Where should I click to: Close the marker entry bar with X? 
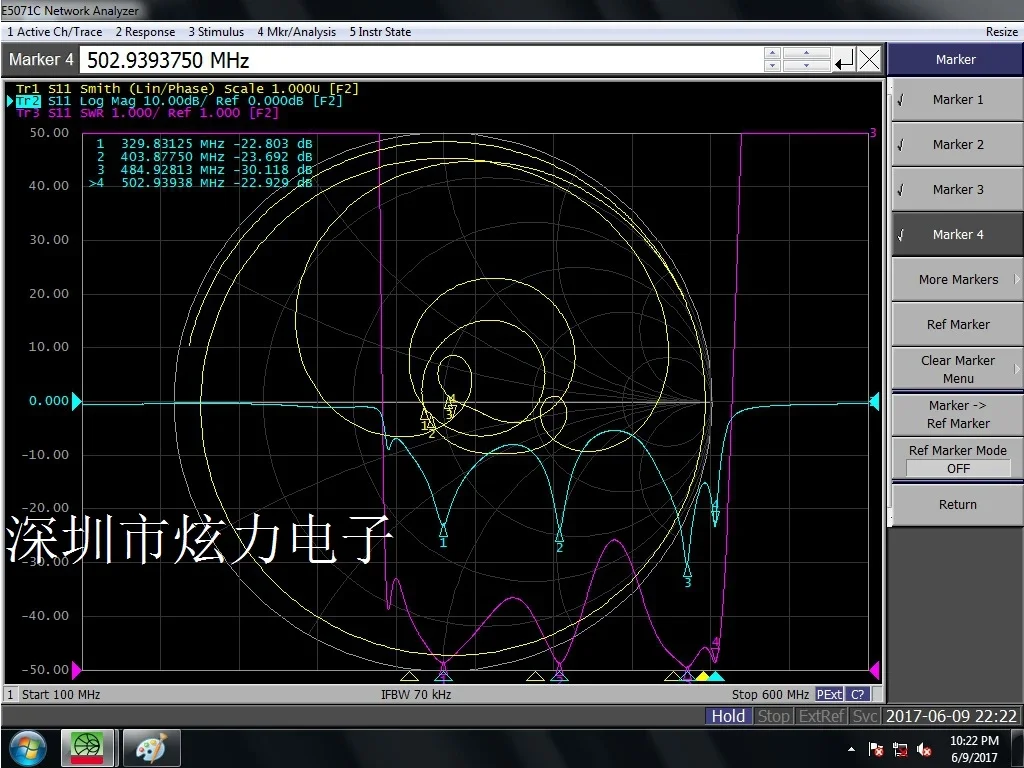pyautogui.click(x=869, y=60)
